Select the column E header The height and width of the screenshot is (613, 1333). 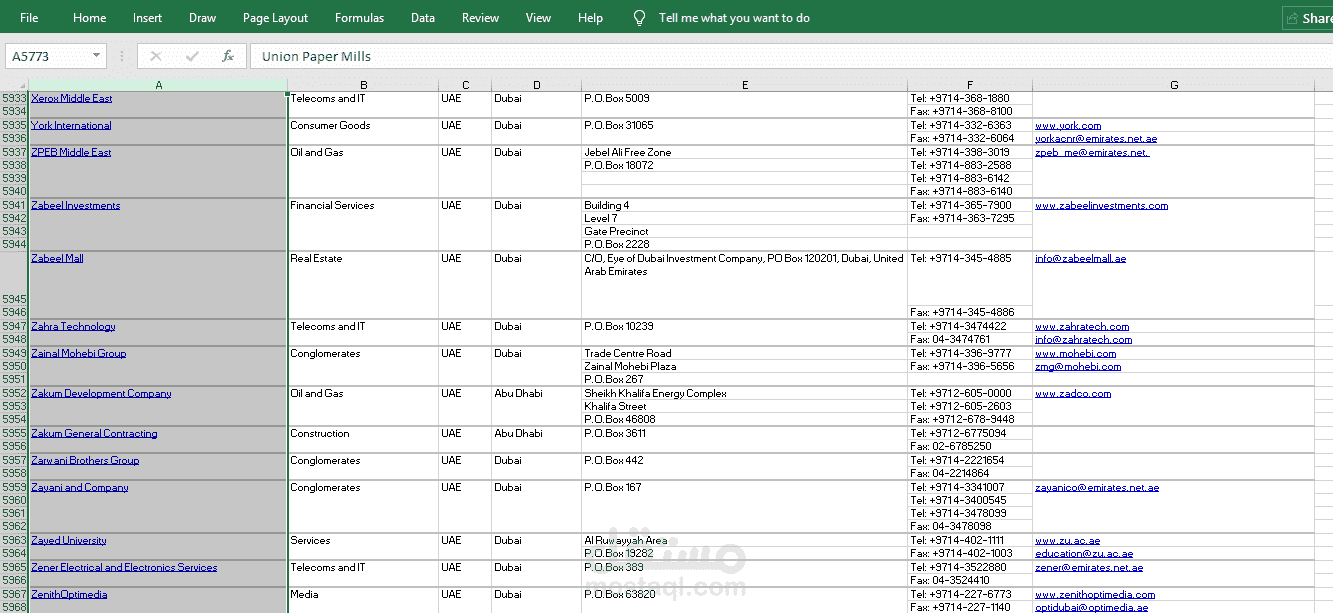745,85
